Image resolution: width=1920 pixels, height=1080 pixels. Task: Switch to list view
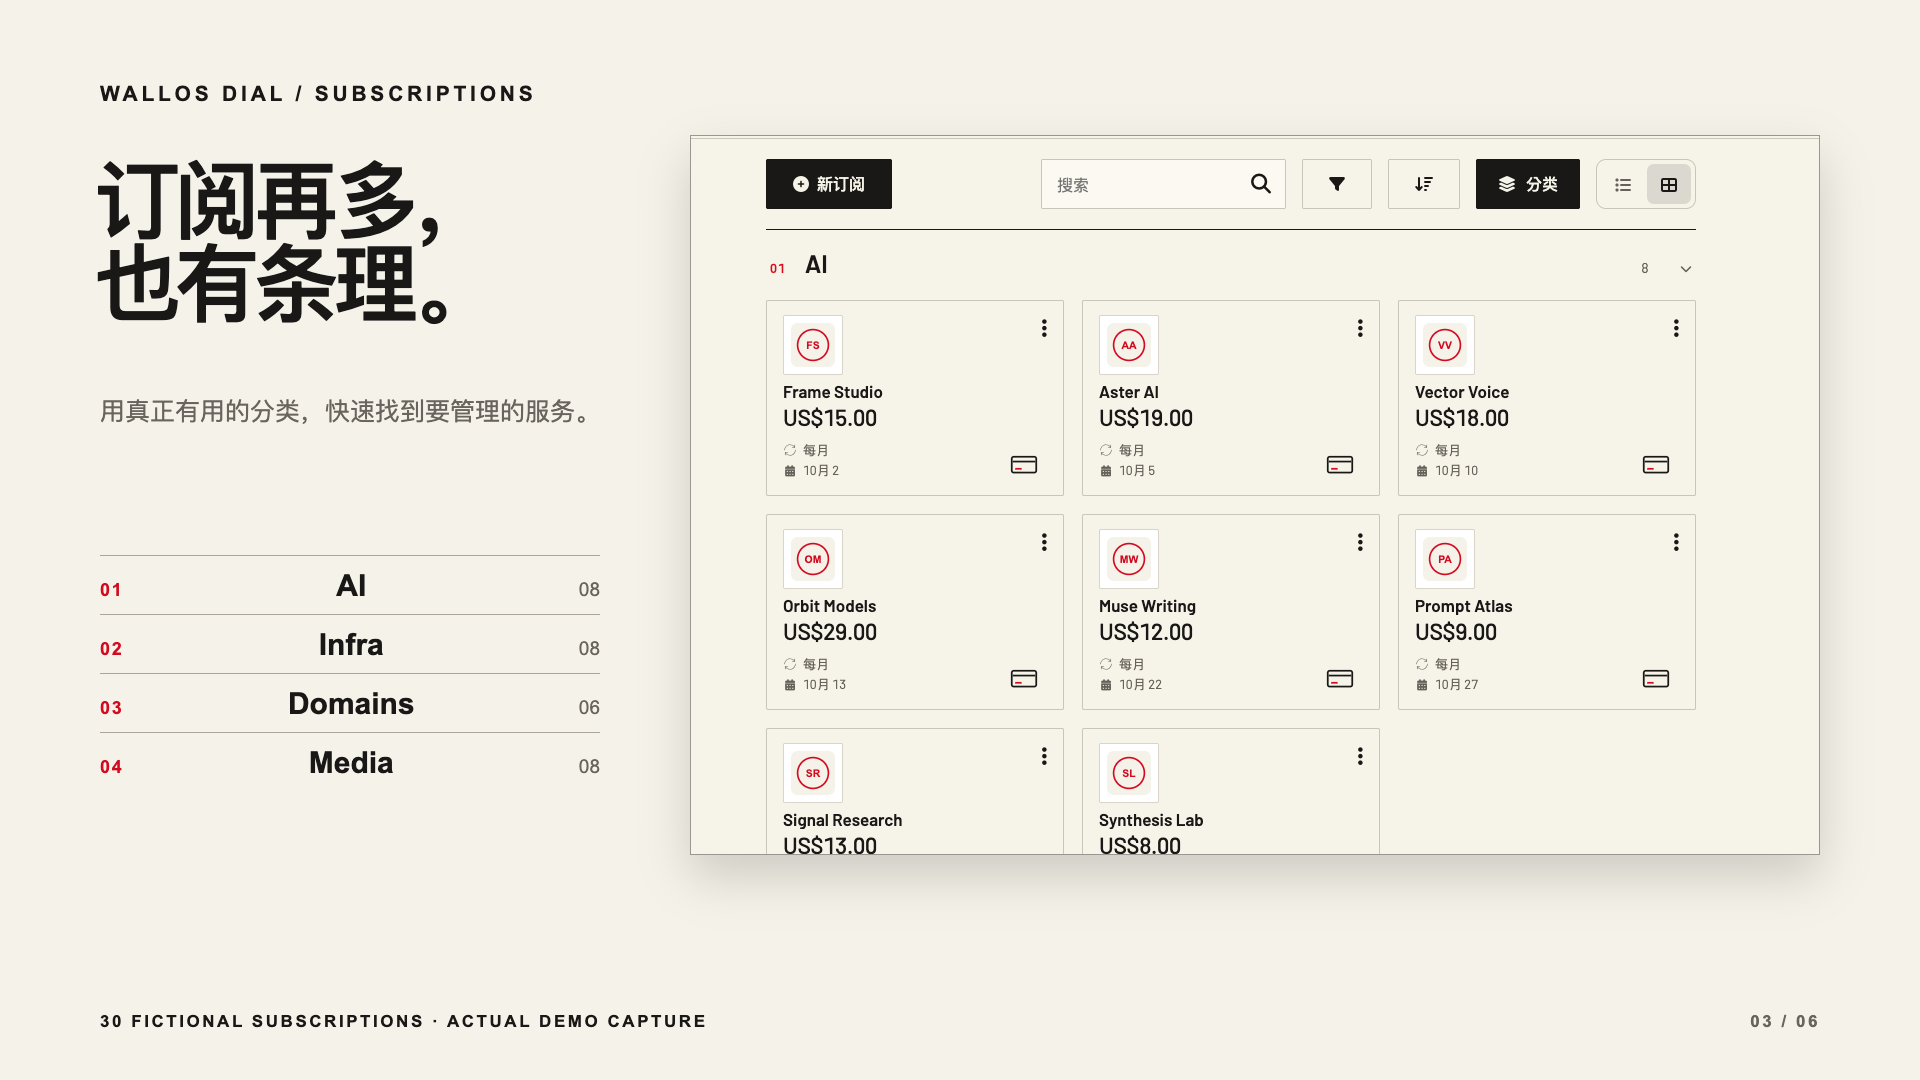[1623, 185]
